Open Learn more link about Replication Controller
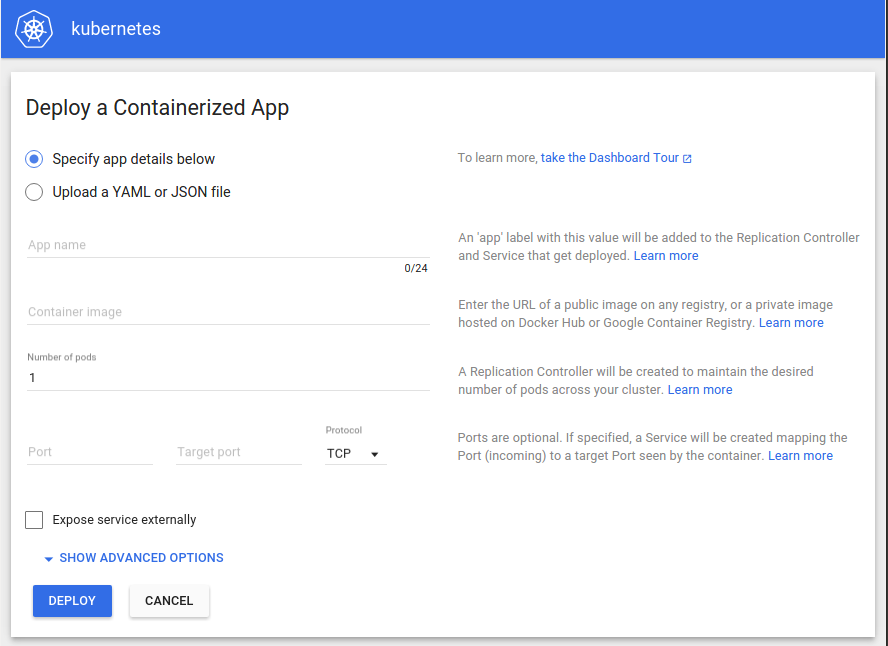The width and height of the screenshot is (888, 646). (700, 390)
